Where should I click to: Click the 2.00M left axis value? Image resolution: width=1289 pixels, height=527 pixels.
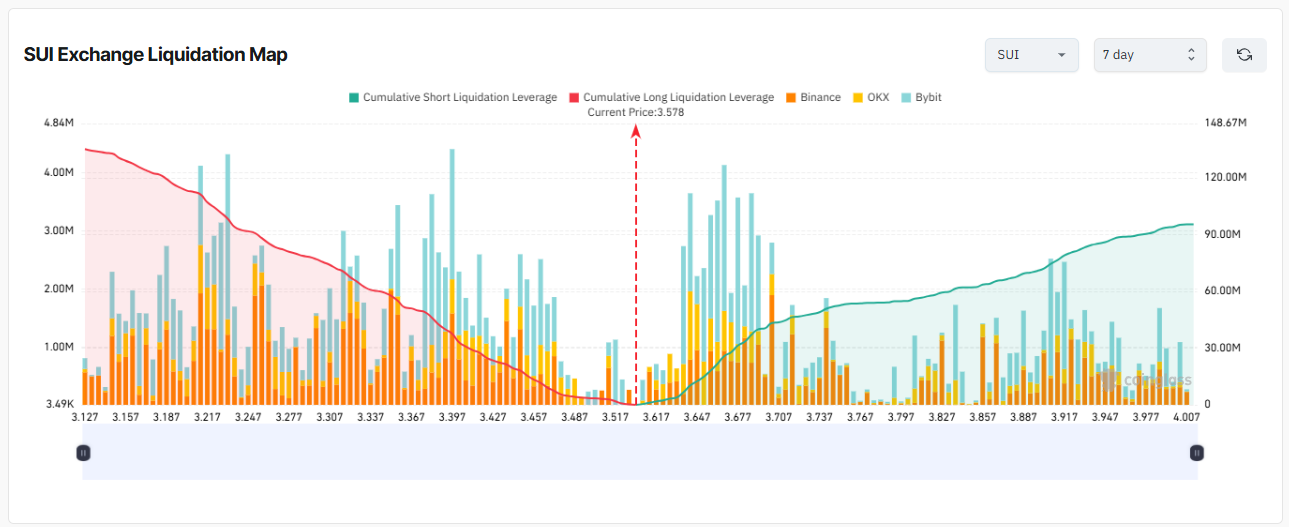pyautogui.click(x=59, y=289)
